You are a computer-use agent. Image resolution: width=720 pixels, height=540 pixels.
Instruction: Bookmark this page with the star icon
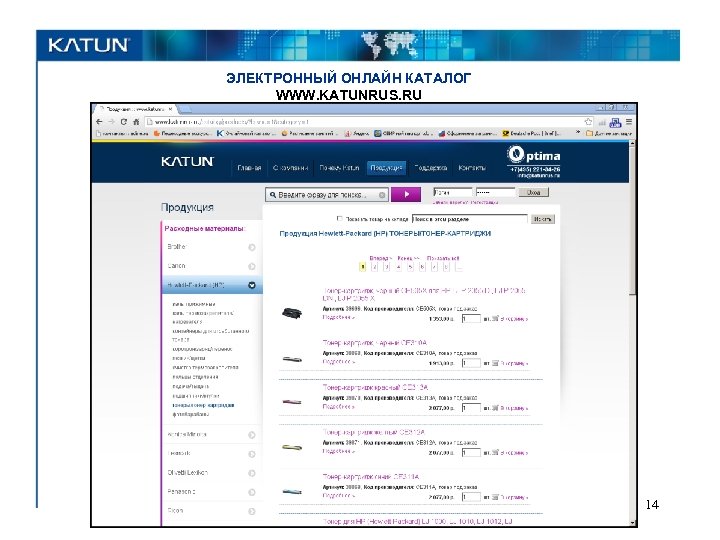(588, 122)
